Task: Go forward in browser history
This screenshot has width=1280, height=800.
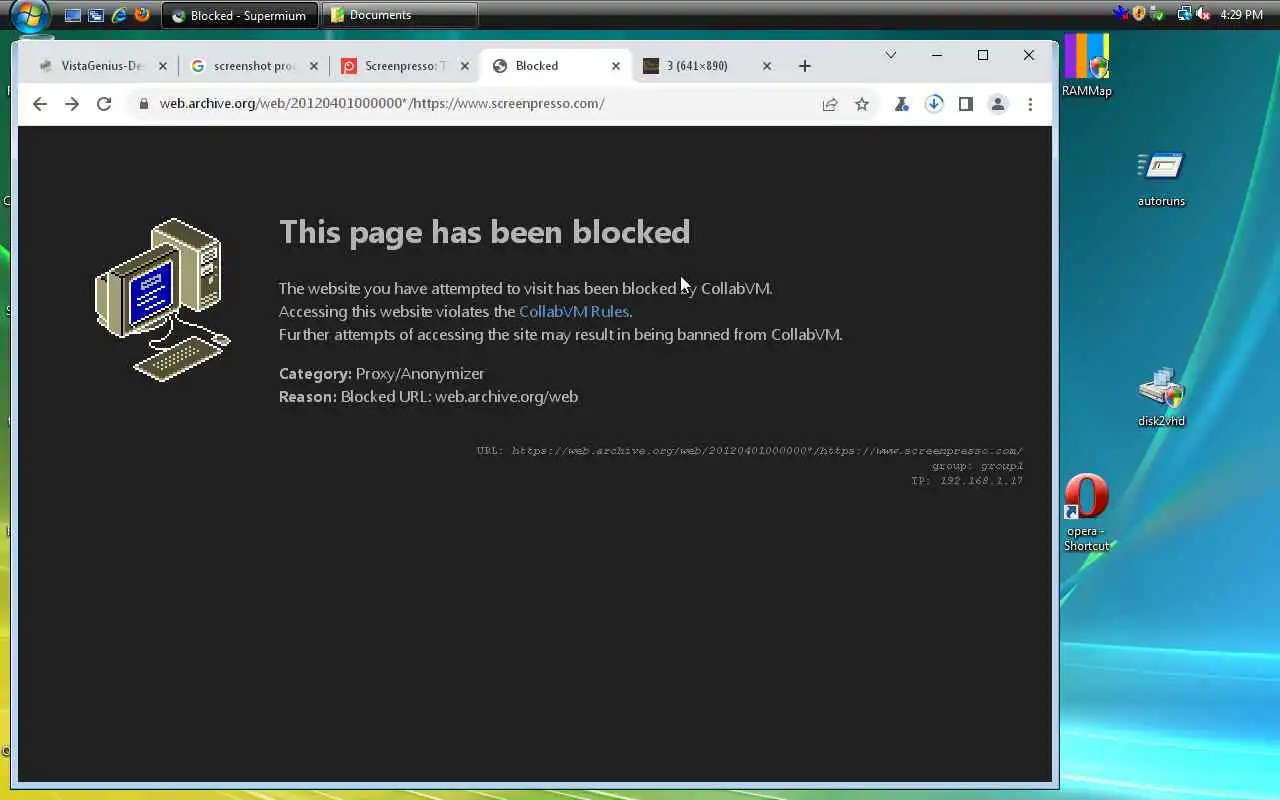Action: (x=72, y=104)
